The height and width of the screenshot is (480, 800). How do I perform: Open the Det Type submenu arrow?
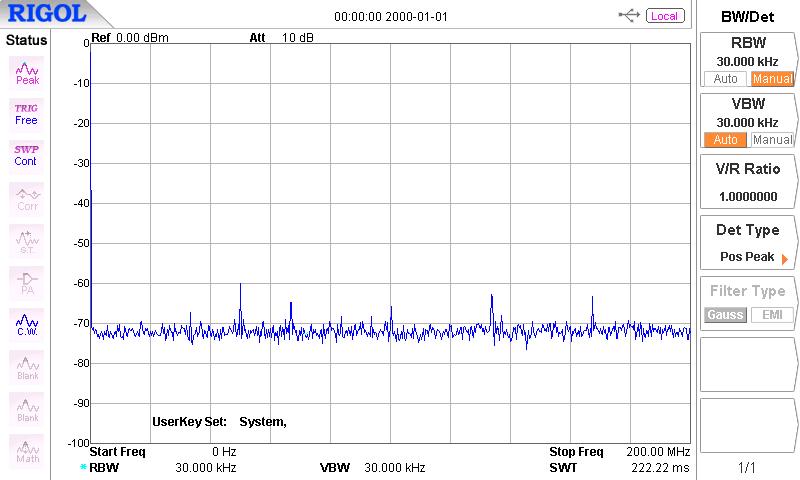[785, 258]
